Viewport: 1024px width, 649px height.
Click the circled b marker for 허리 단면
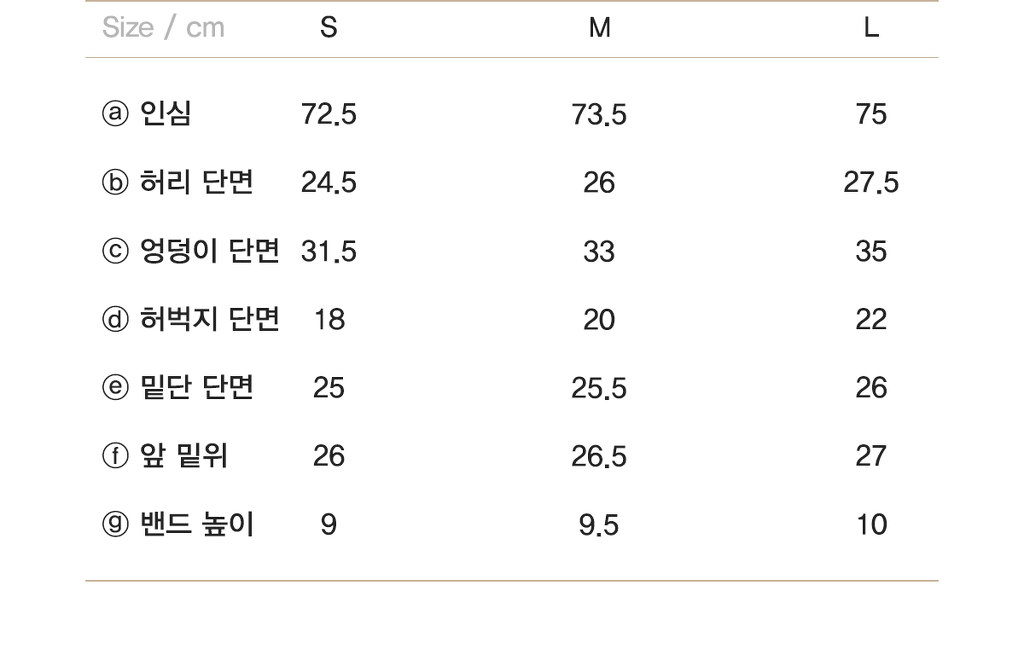[115, 182]
